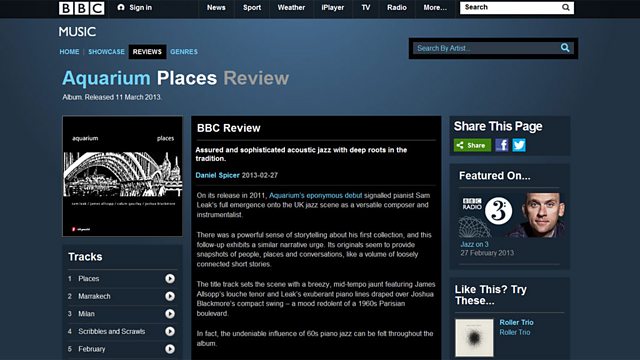Select the Places track name
The image size is (640, 360).
(89, 278)
